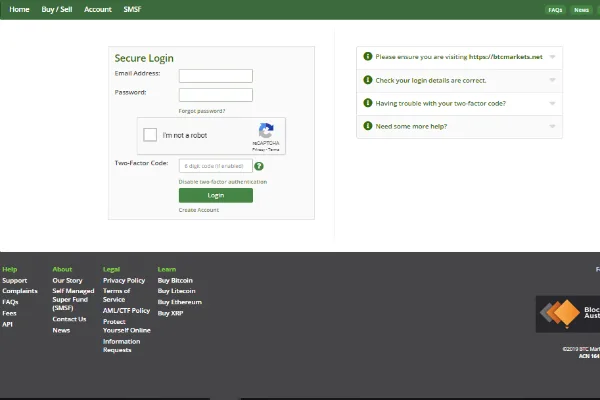The width and height of the screenshot is (600, 400).
Task: Click info icon beside btcmarkets.net URL notice
Action: click(367, 57)
